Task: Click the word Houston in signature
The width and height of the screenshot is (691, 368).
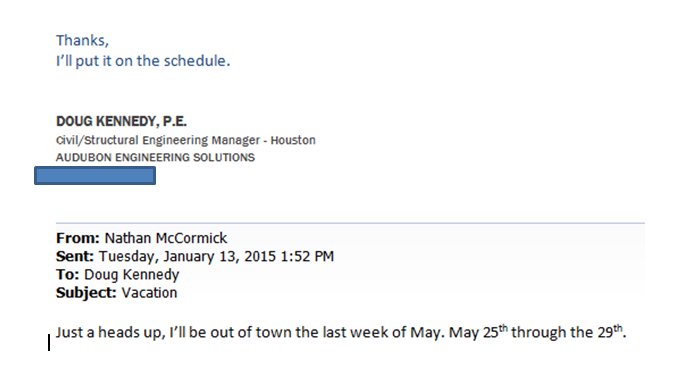Action: (293, 140)
